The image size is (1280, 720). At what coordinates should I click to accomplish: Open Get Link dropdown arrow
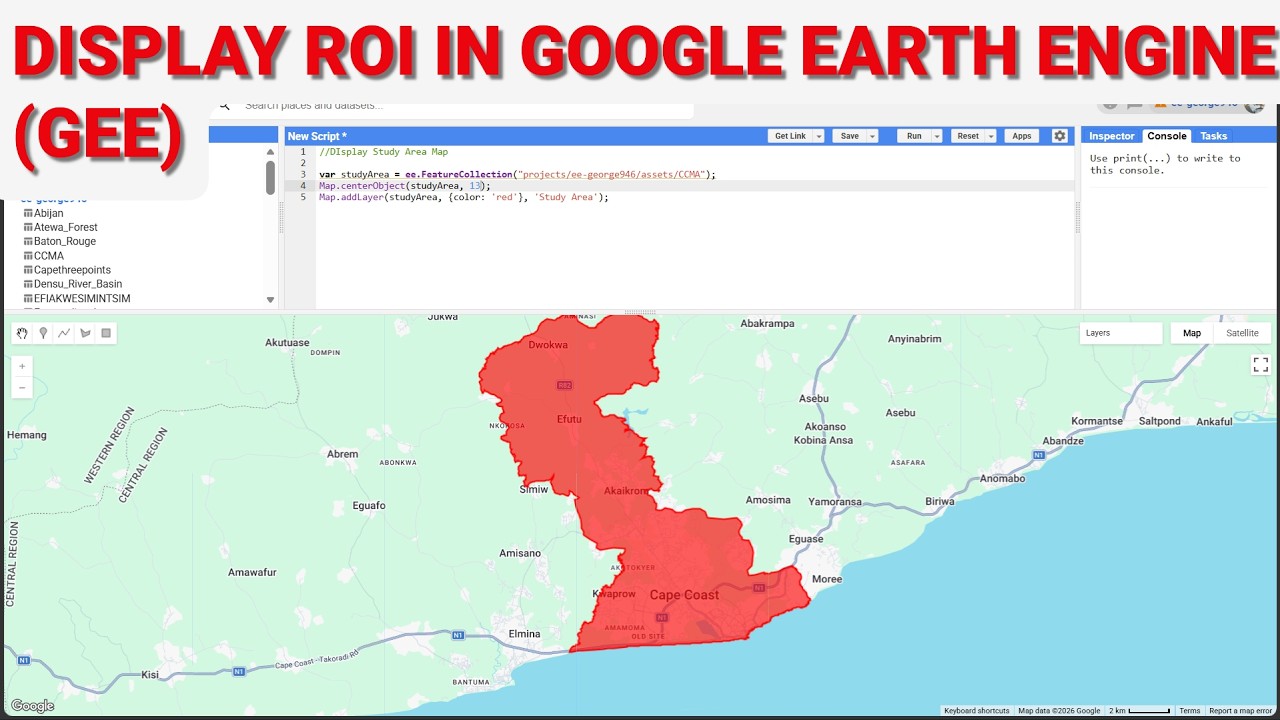[818, 136]
